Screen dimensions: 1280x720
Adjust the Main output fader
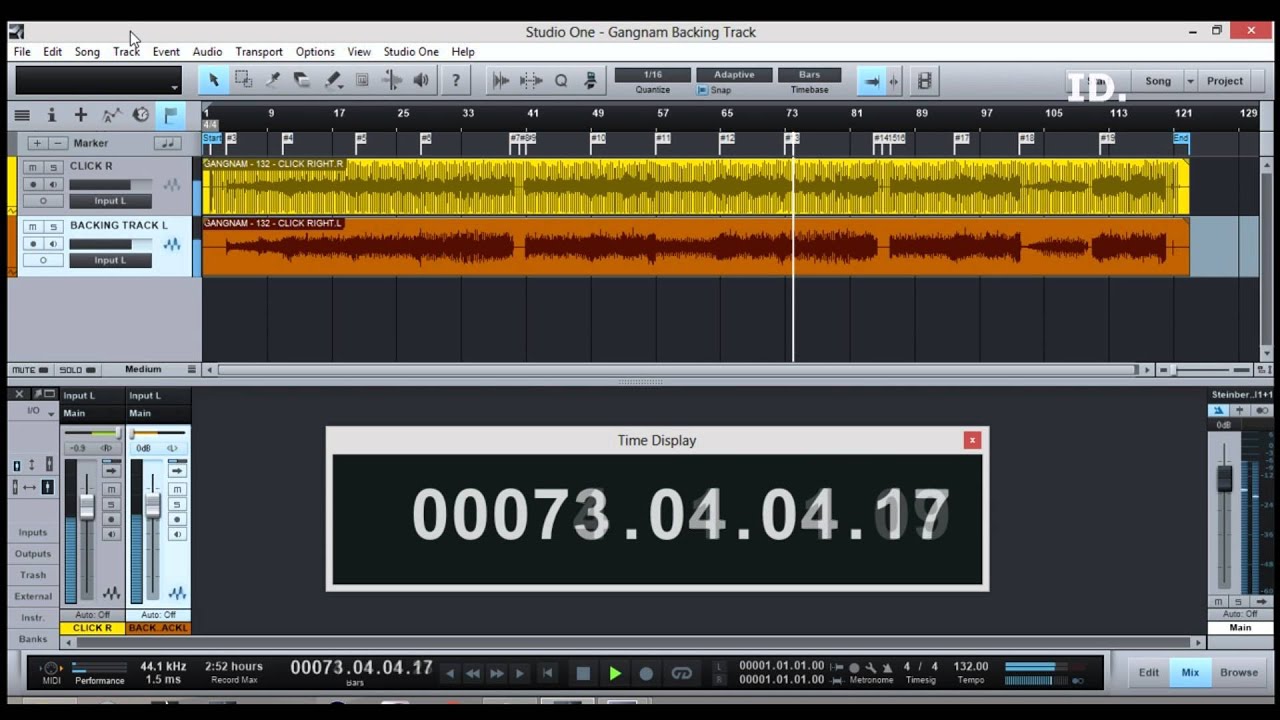(x=1224, y=479)
